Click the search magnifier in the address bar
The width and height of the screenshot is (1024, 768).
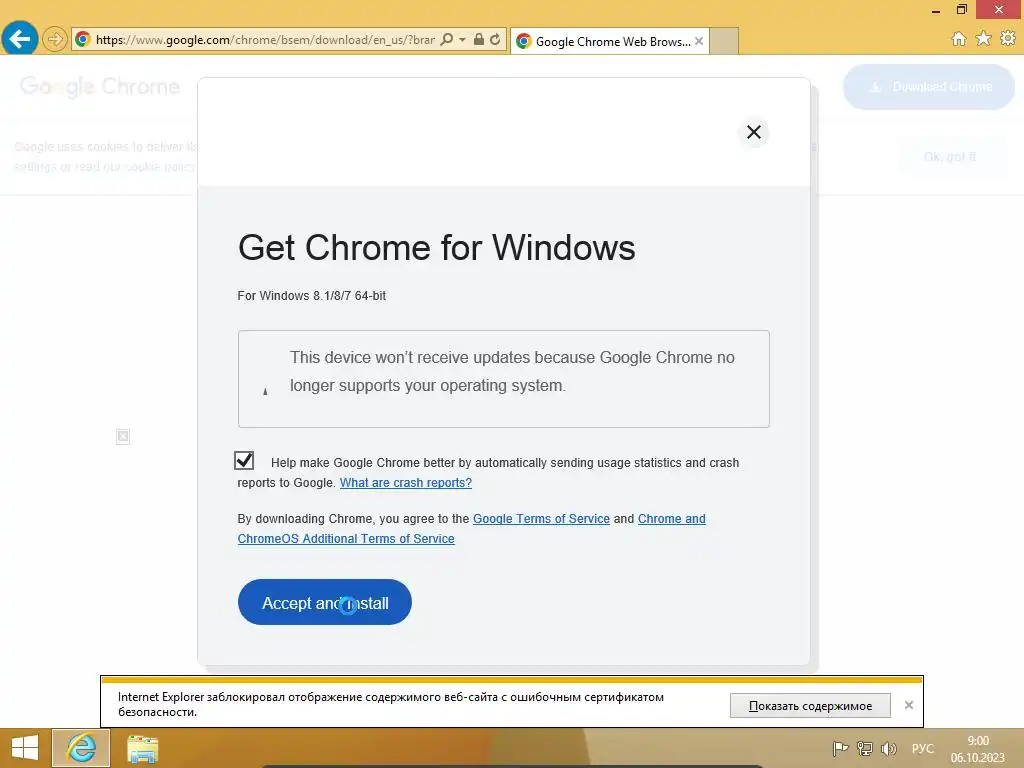[x=447, y=40]
